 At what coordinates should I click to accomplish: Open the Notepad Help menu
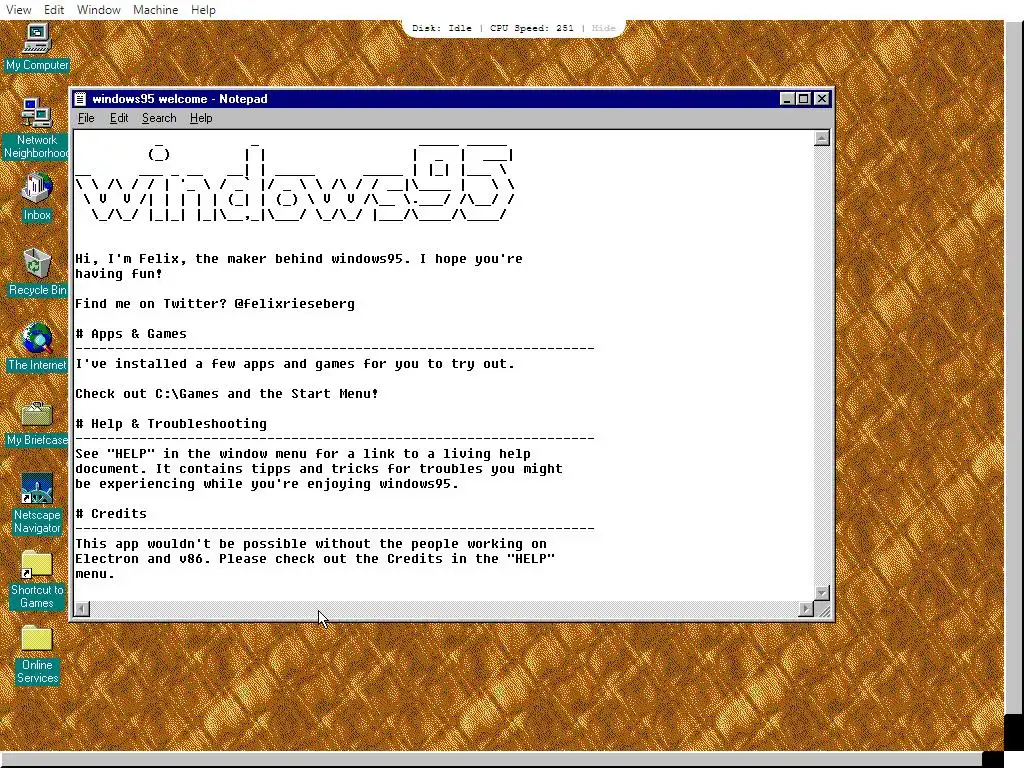coord(201,118)
